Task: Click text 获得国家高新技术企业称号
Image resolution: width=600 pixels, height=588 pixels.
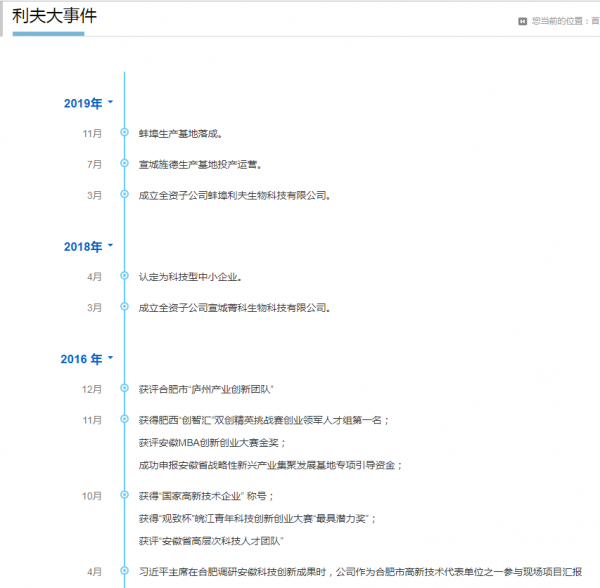Action: pyautogui.click(x=206, y=496)
